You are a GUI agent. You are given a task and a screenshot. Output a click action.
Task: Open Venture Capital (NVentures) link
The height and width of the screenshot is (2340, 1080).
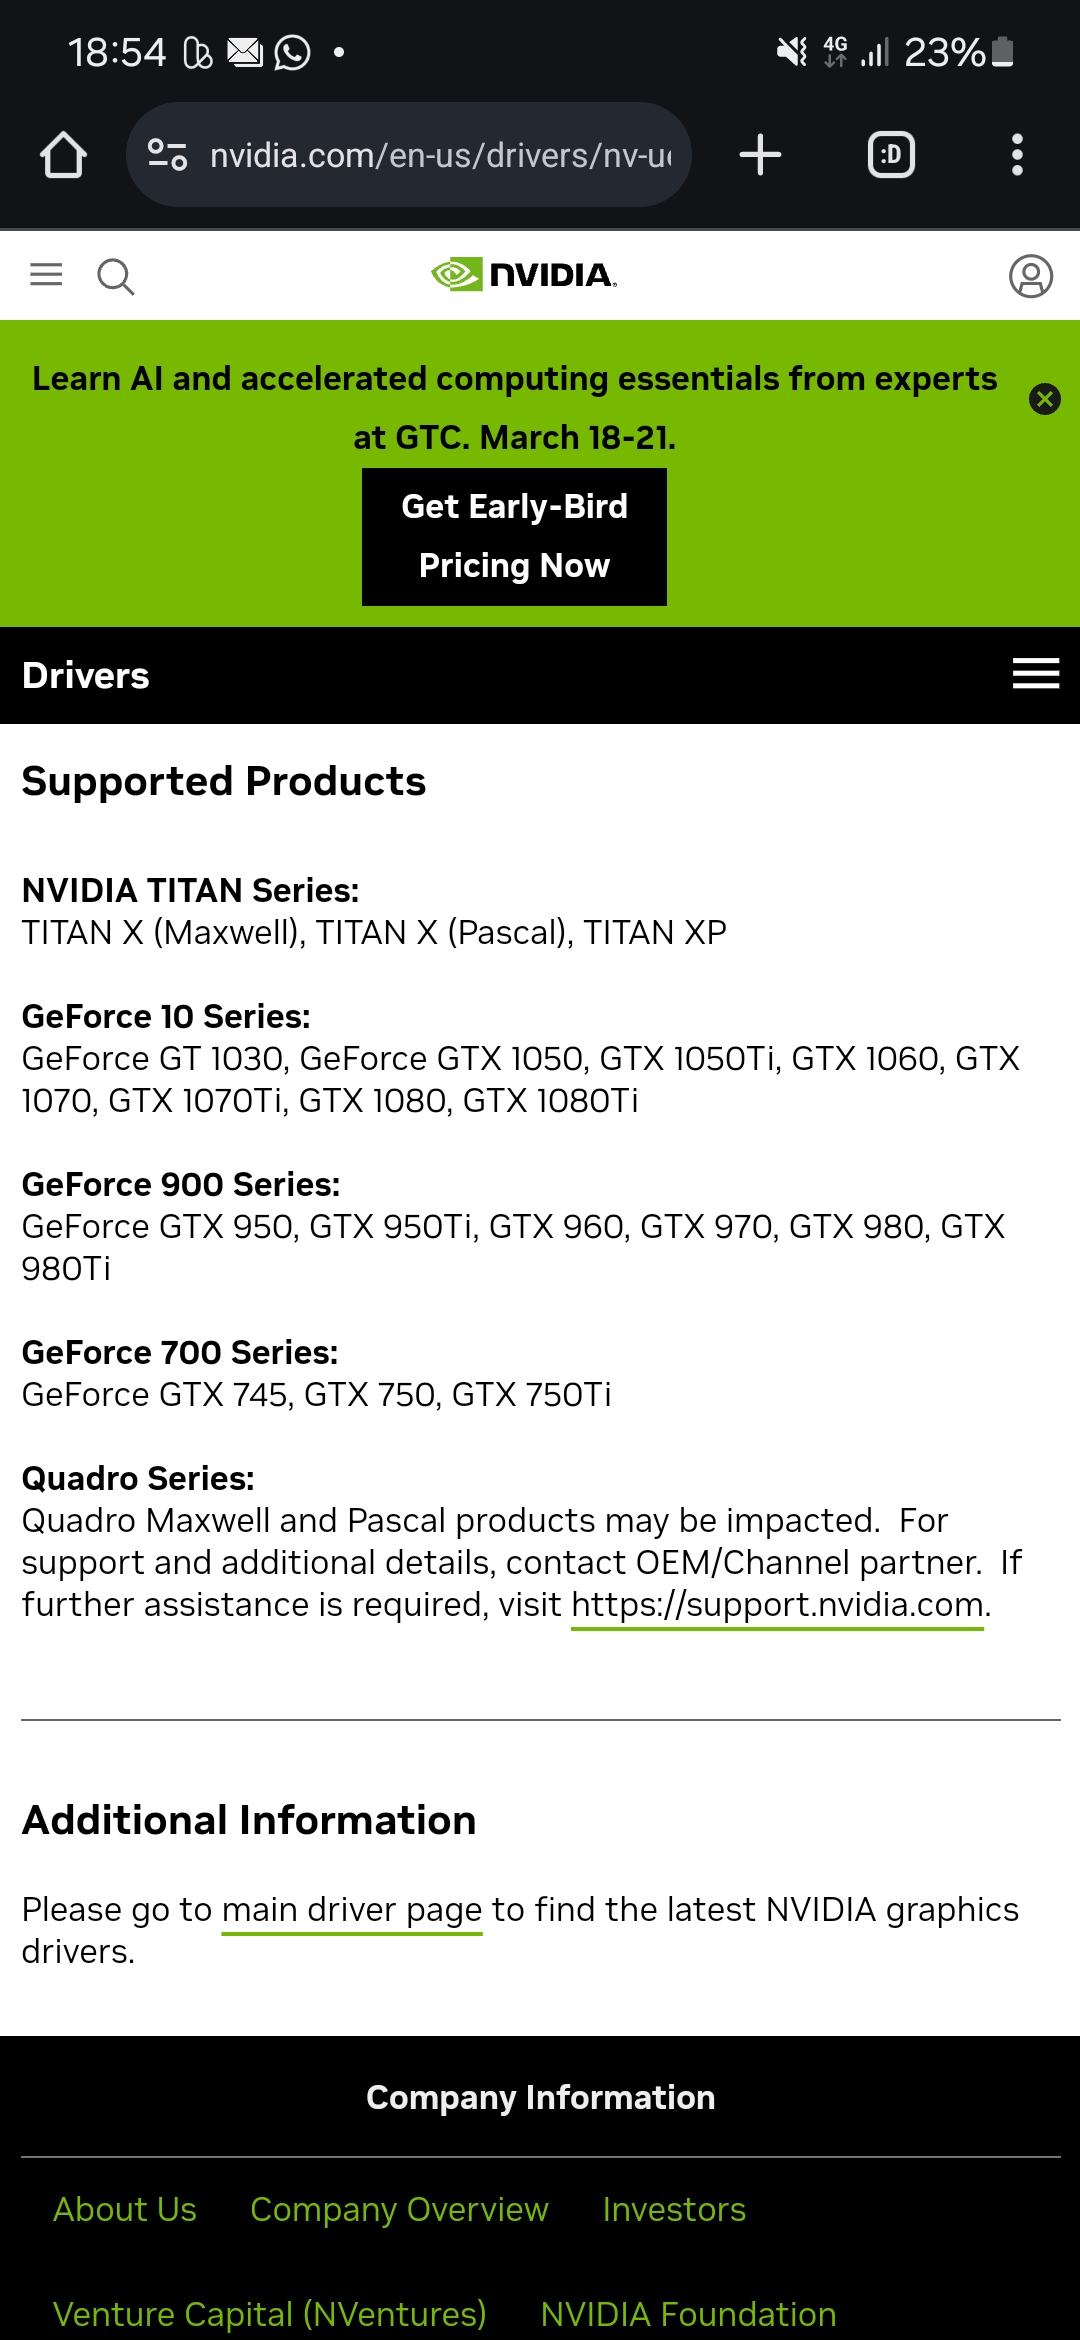pos(269,2314)
